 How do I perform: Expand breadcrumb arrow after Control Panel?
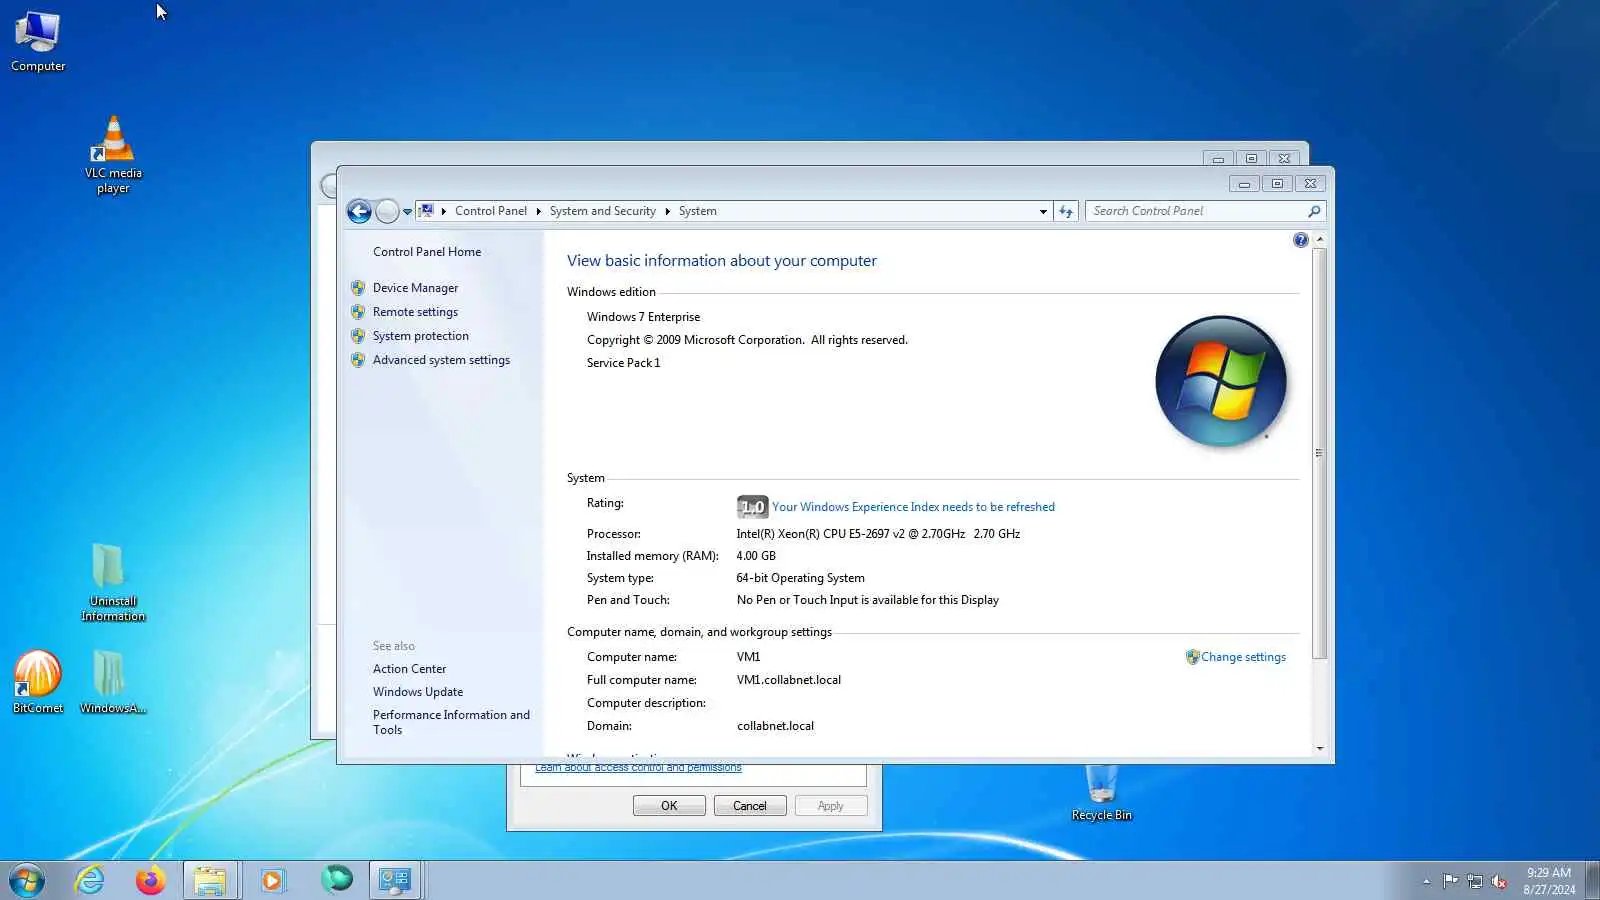pyautogui.click(x=538, y=211)
